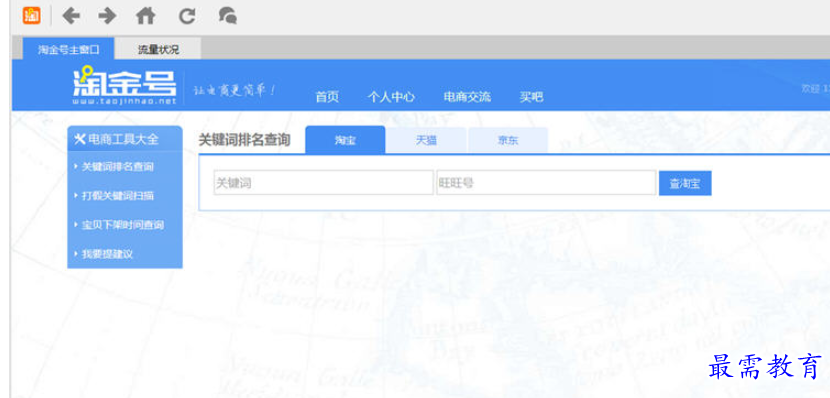Select the 淘宝 platform tab
The image size is (830, 398).
(345, 140)
